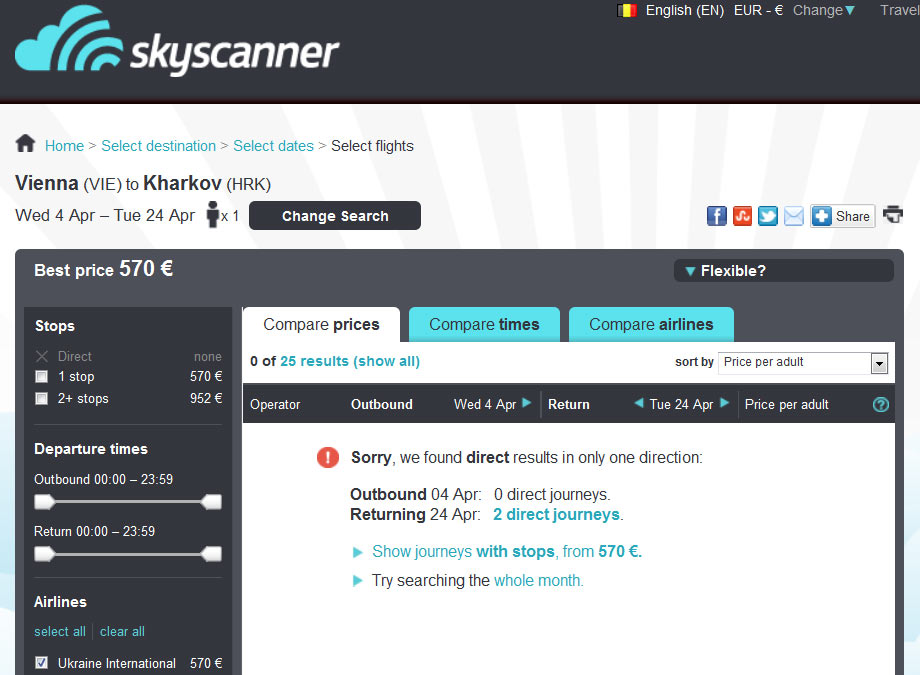Expand the Flexible? options
Image resolution: width=920 pixels, height=675 pixels.
pyautogui.click(x=783, y=271)
